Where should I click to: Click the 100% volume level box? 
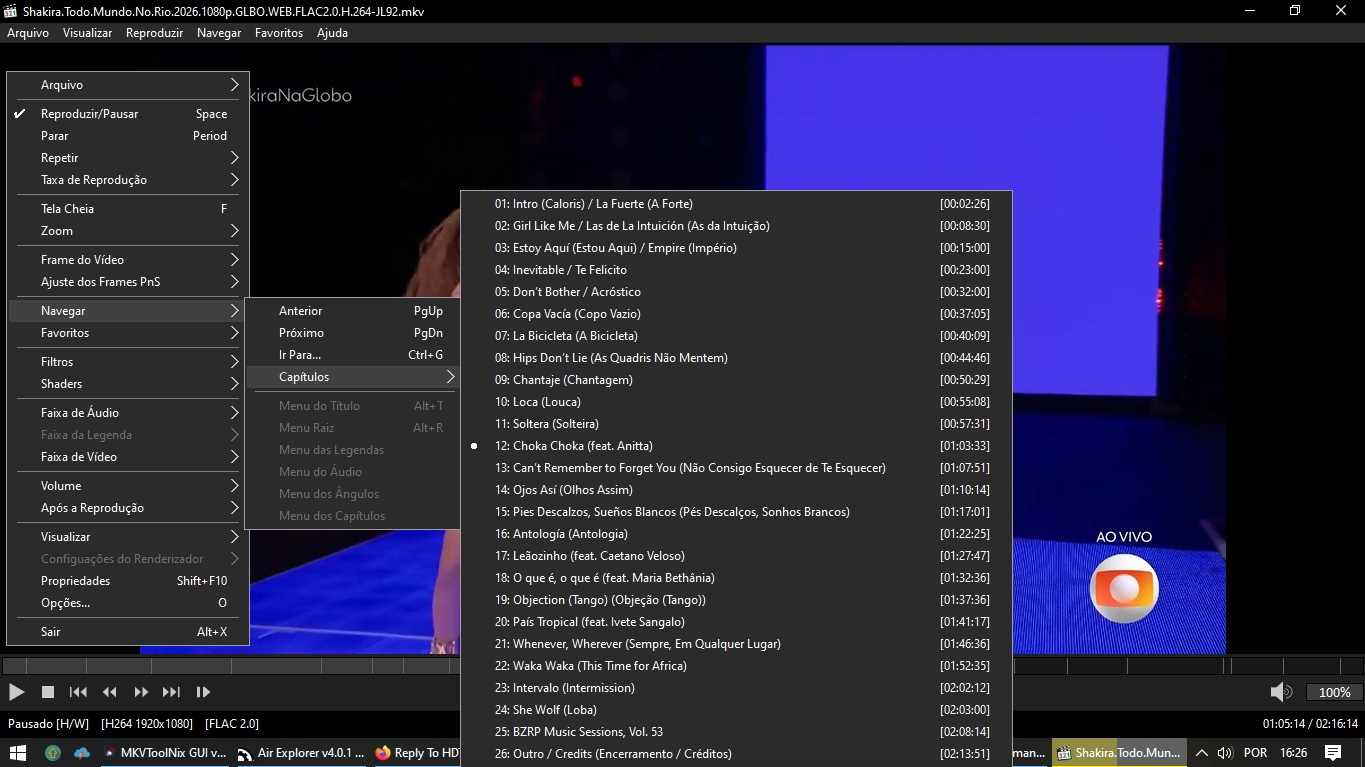(x=1334, y=692)
